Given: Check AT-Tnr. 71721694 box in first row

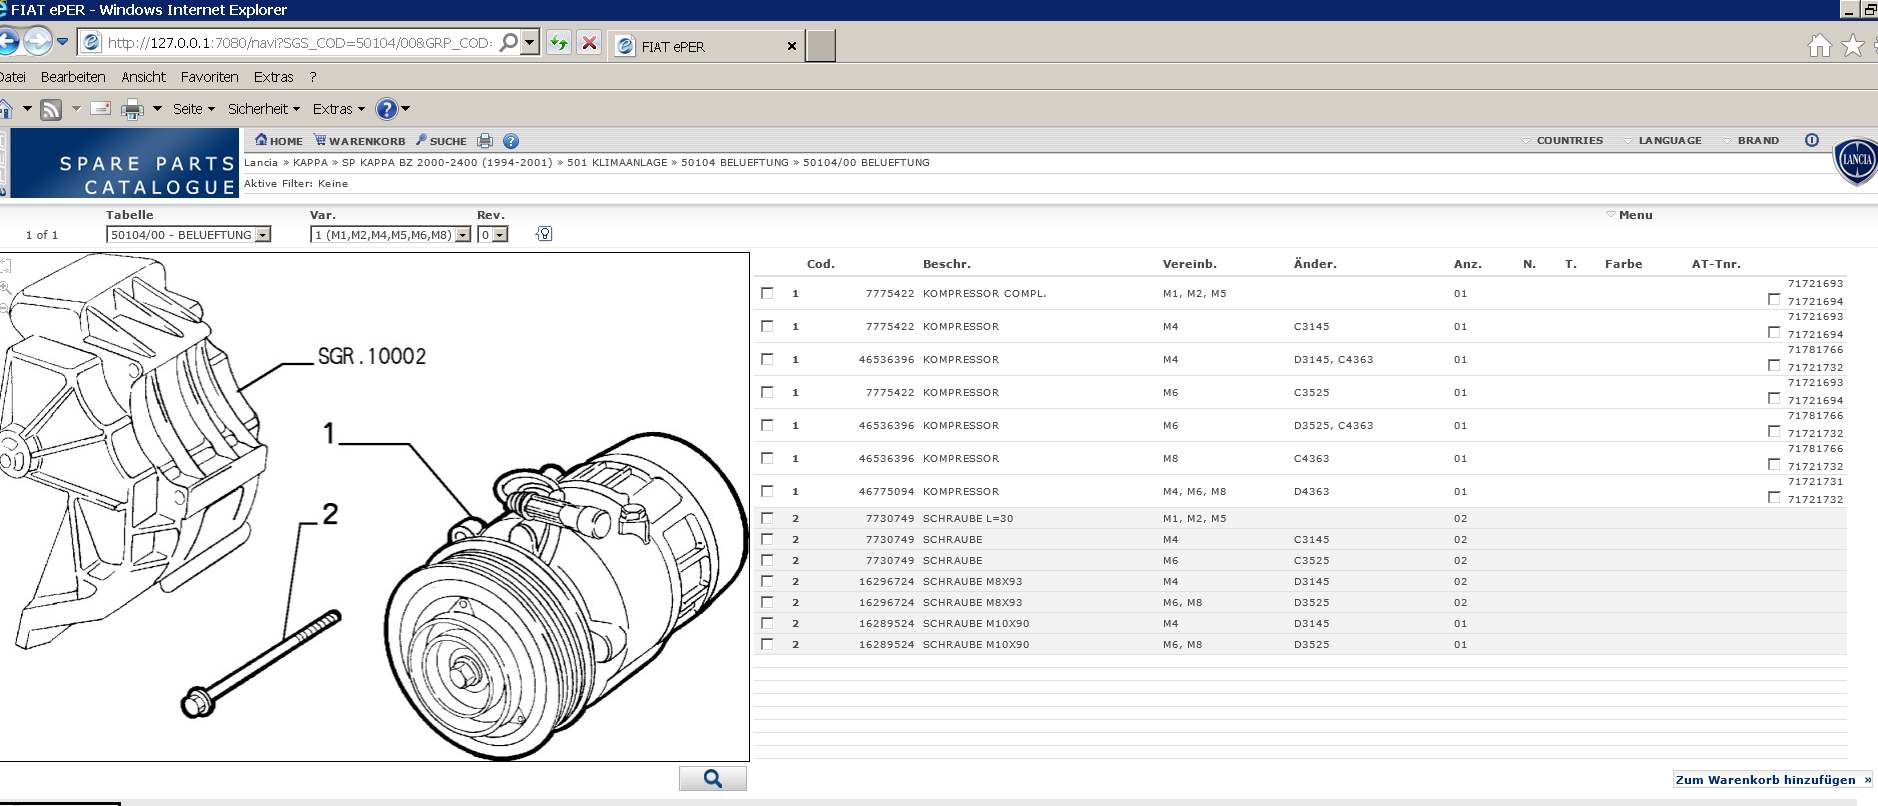Looking at the screenshot, I should 1774,299.
